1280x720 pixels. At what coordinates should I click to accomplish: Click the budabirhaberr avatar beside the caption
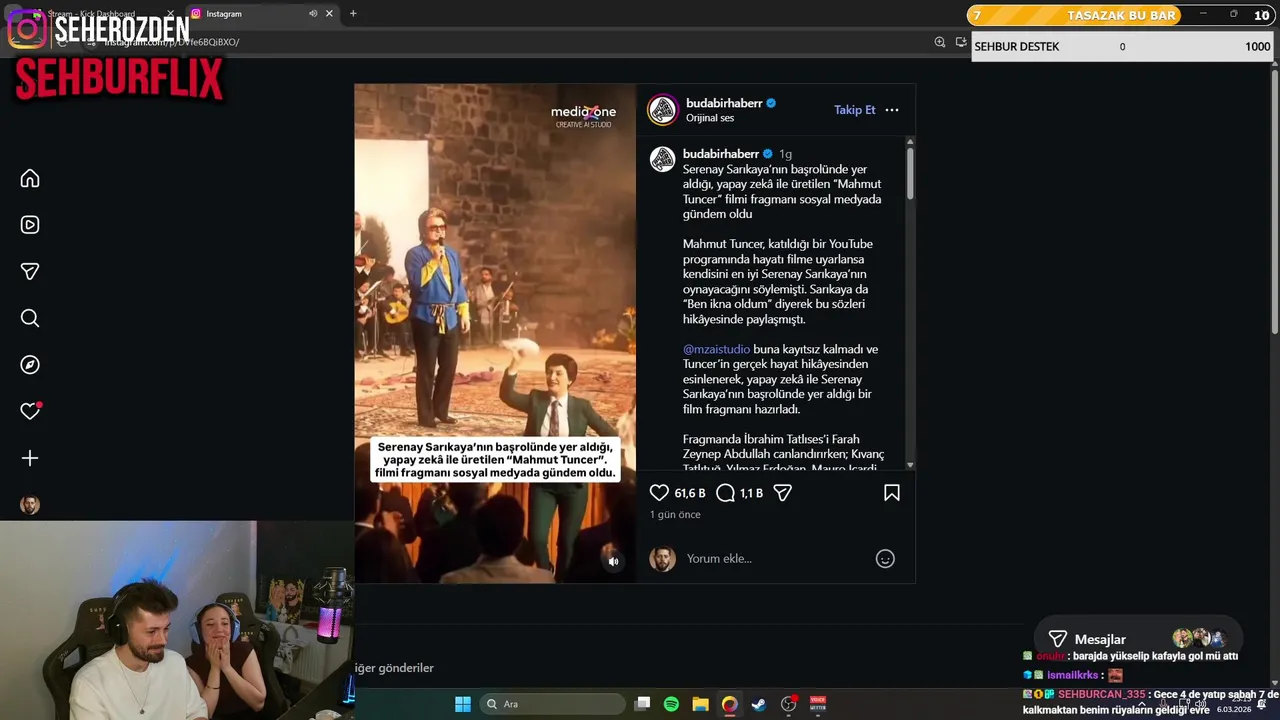663,160
